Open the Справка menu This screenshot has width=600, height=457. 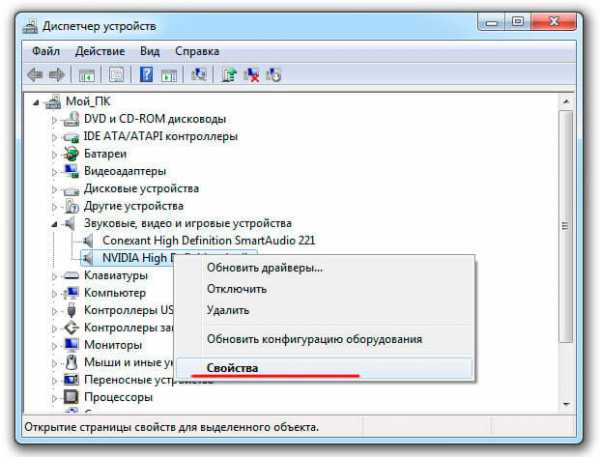click(197, 50)
